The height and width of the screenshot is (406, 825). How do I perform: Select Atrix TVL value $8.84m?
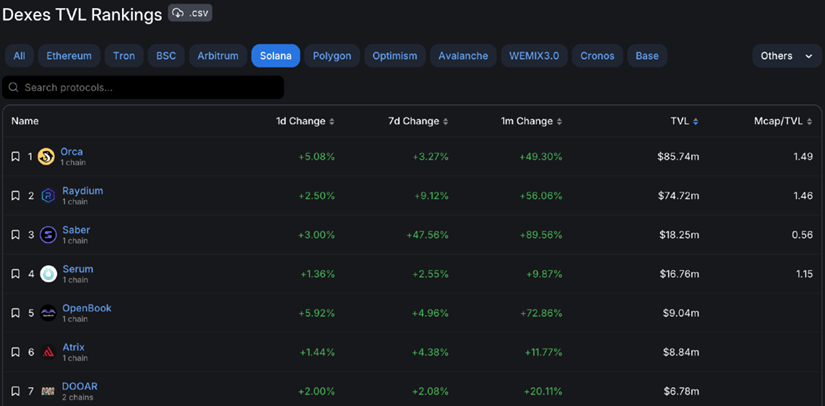tap(681, 352)
